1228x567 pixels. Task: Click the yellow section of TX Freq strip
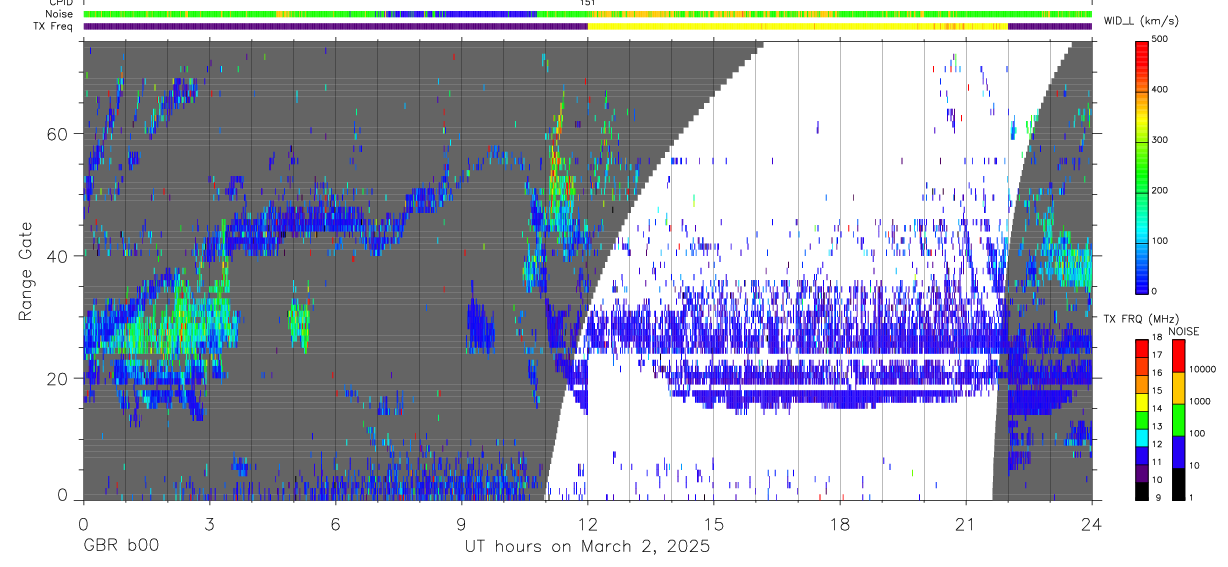click(x=798, y=26)
